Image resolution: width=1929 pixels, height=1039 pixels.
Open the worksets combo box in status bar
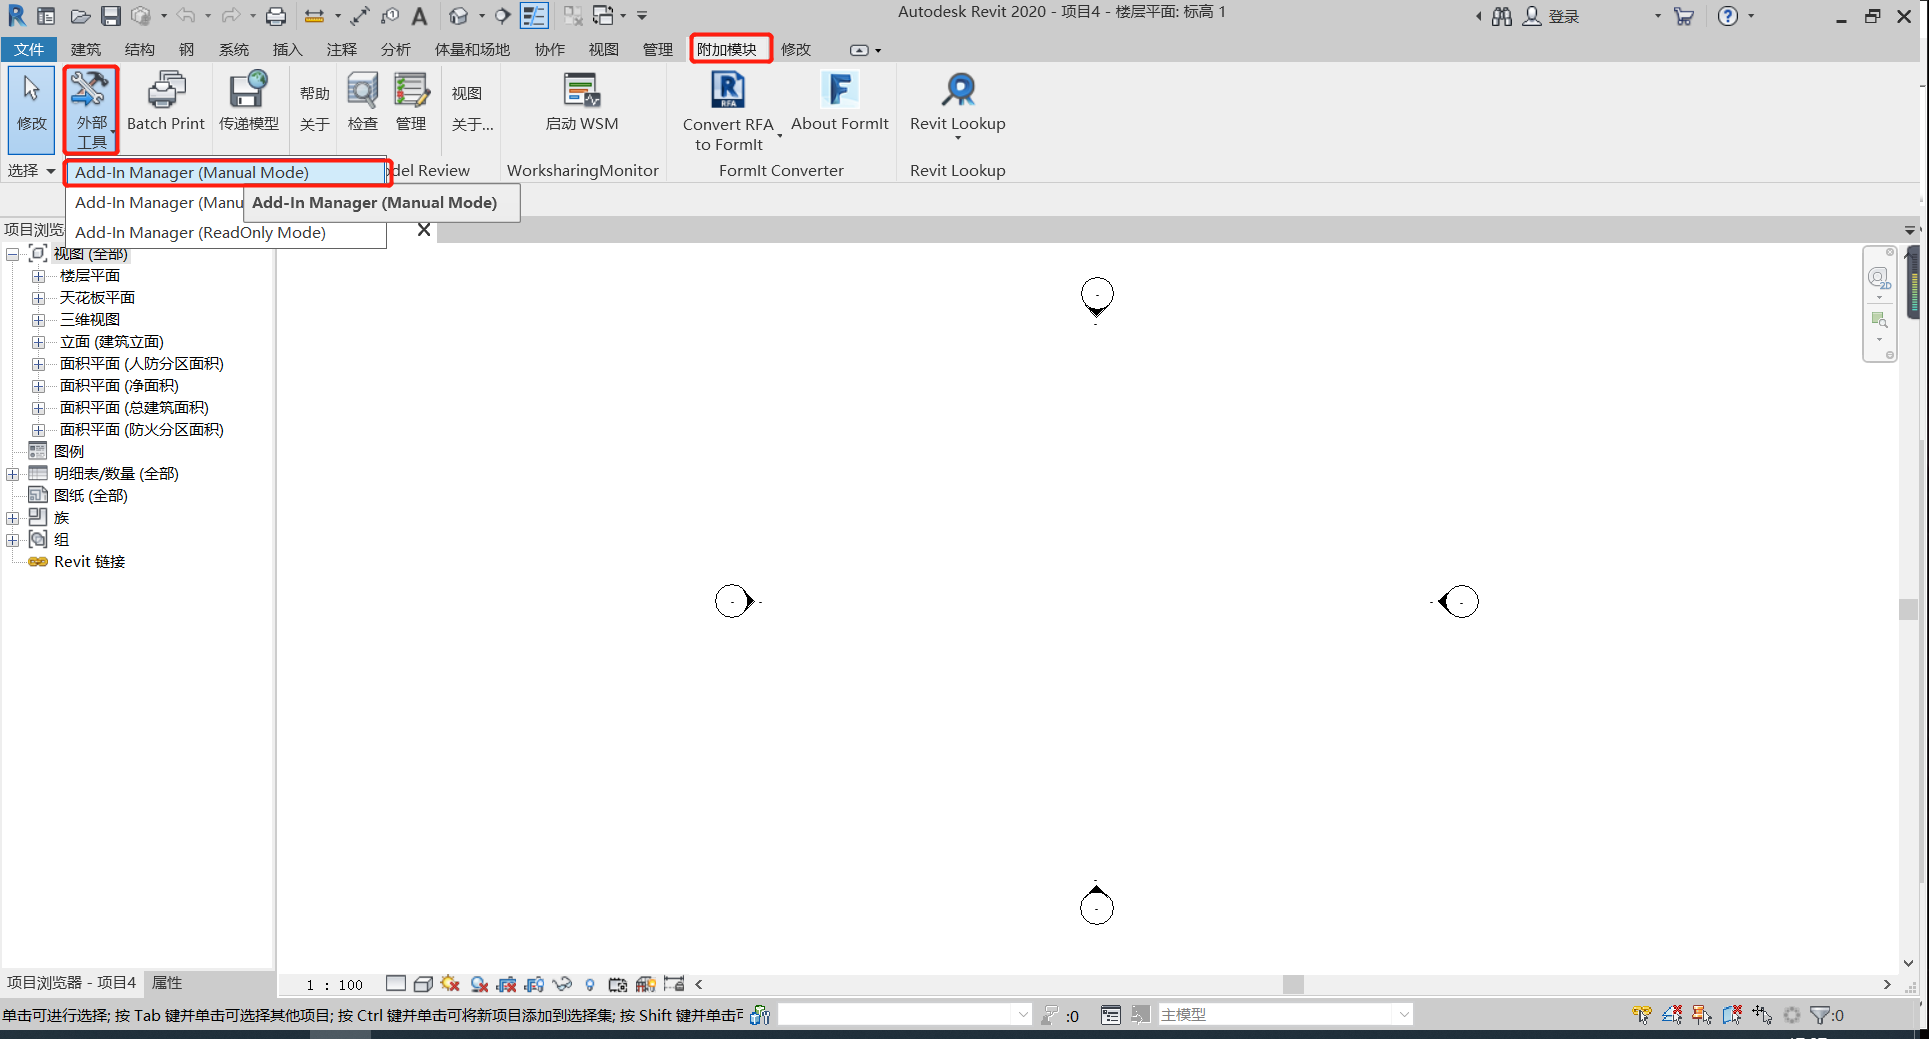904,1015
